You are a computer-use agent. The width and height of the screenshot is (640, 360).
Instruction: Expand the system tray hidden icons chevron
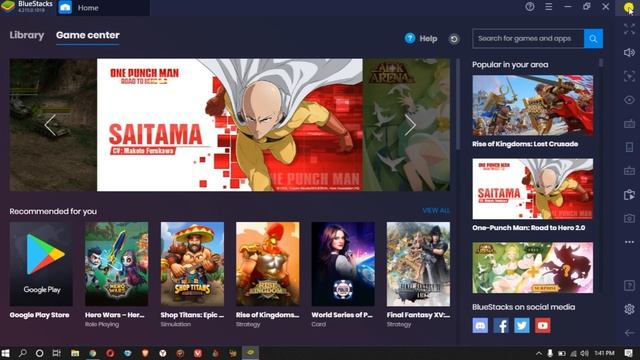(539, 353)
